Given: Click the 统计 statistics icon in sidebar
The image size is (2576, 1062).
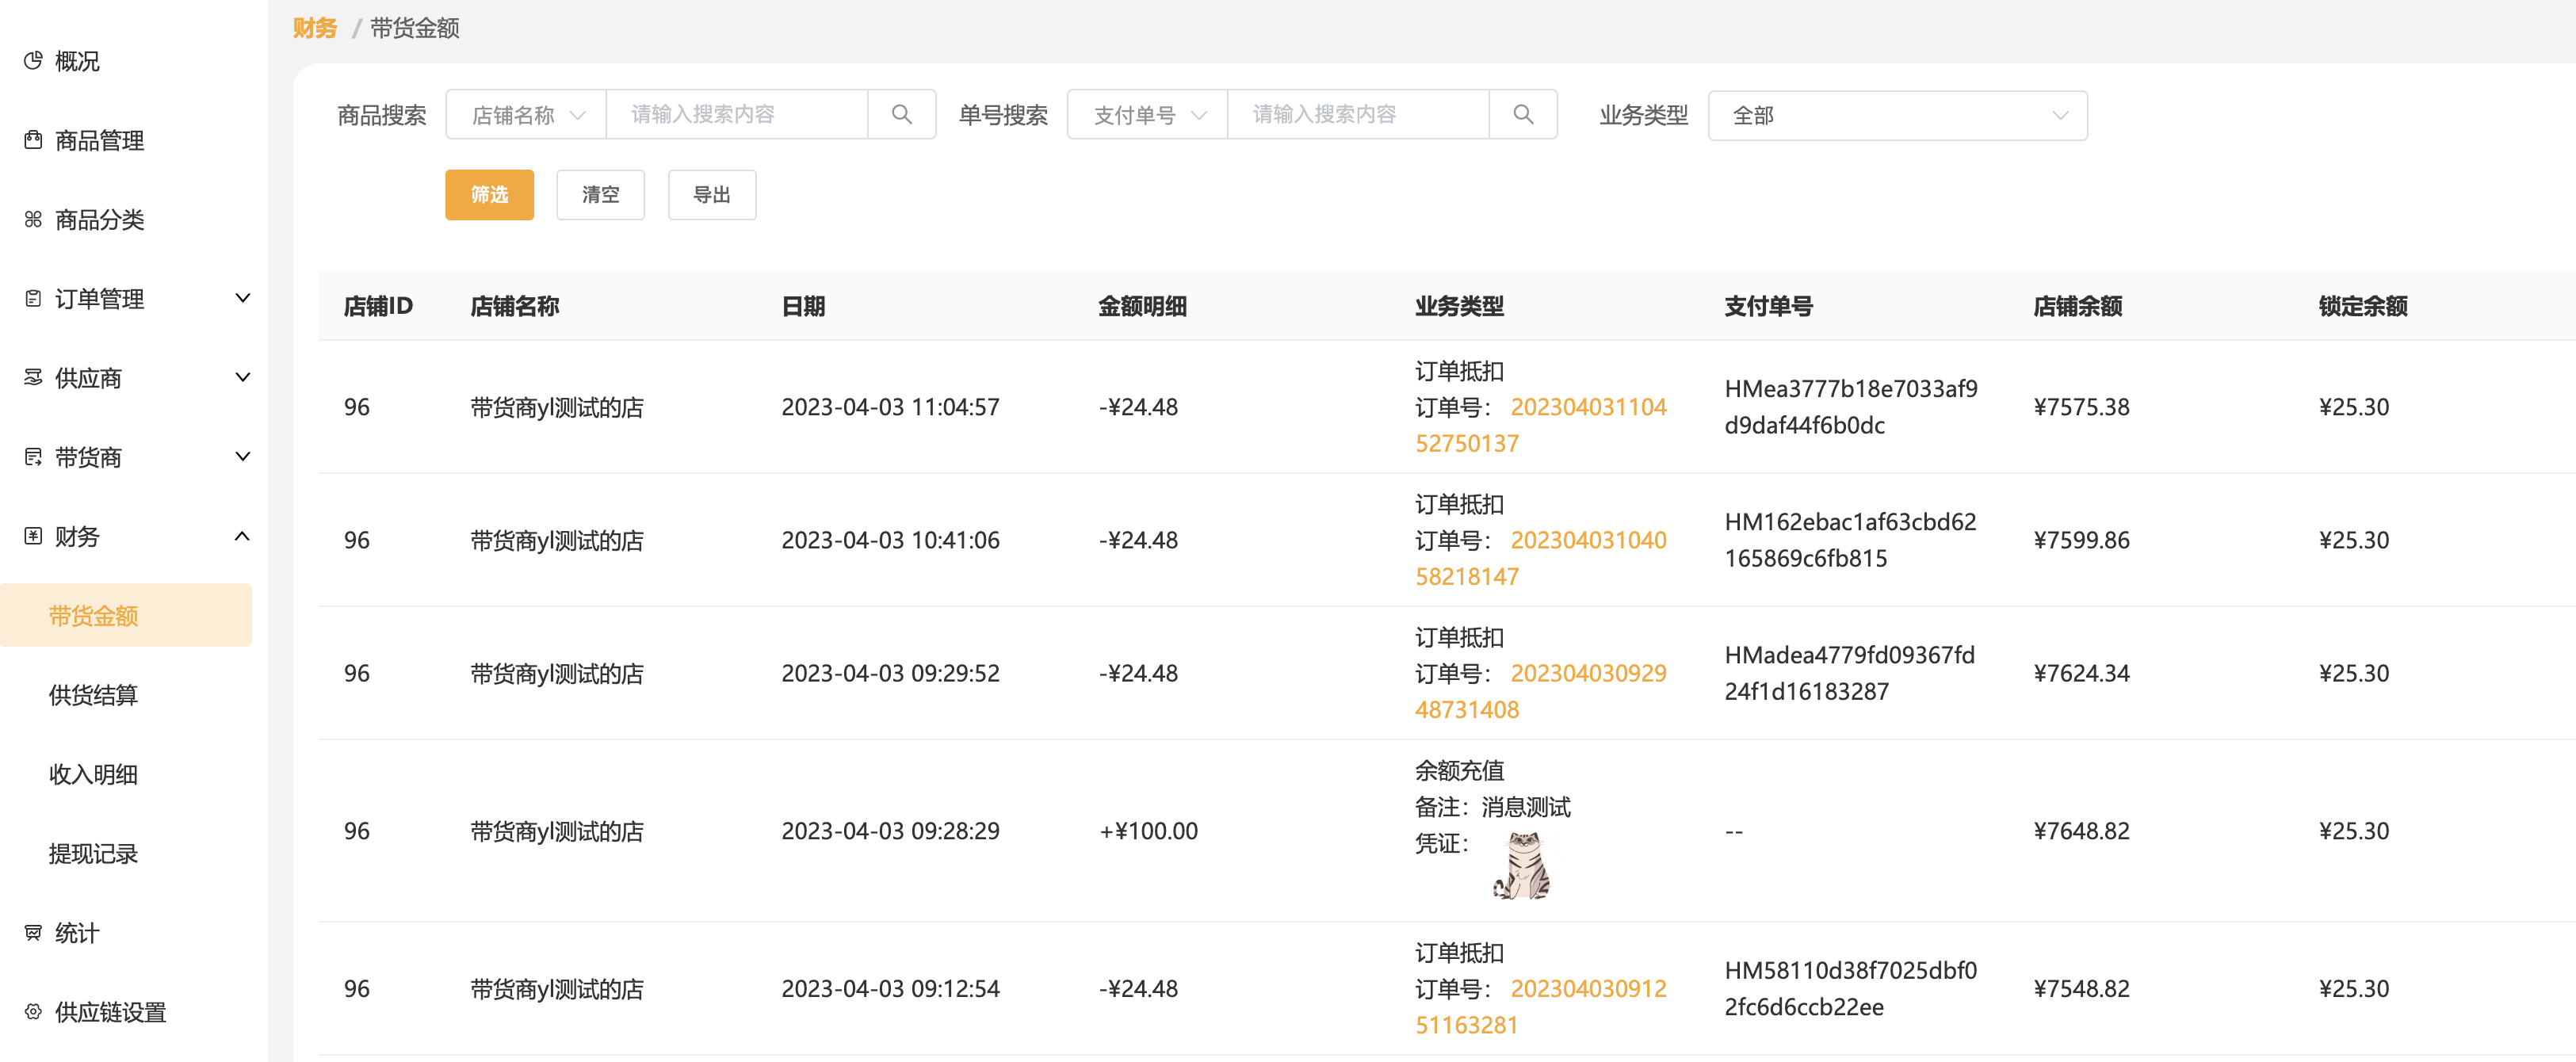Looking at the screenshot, I should 33,933.
